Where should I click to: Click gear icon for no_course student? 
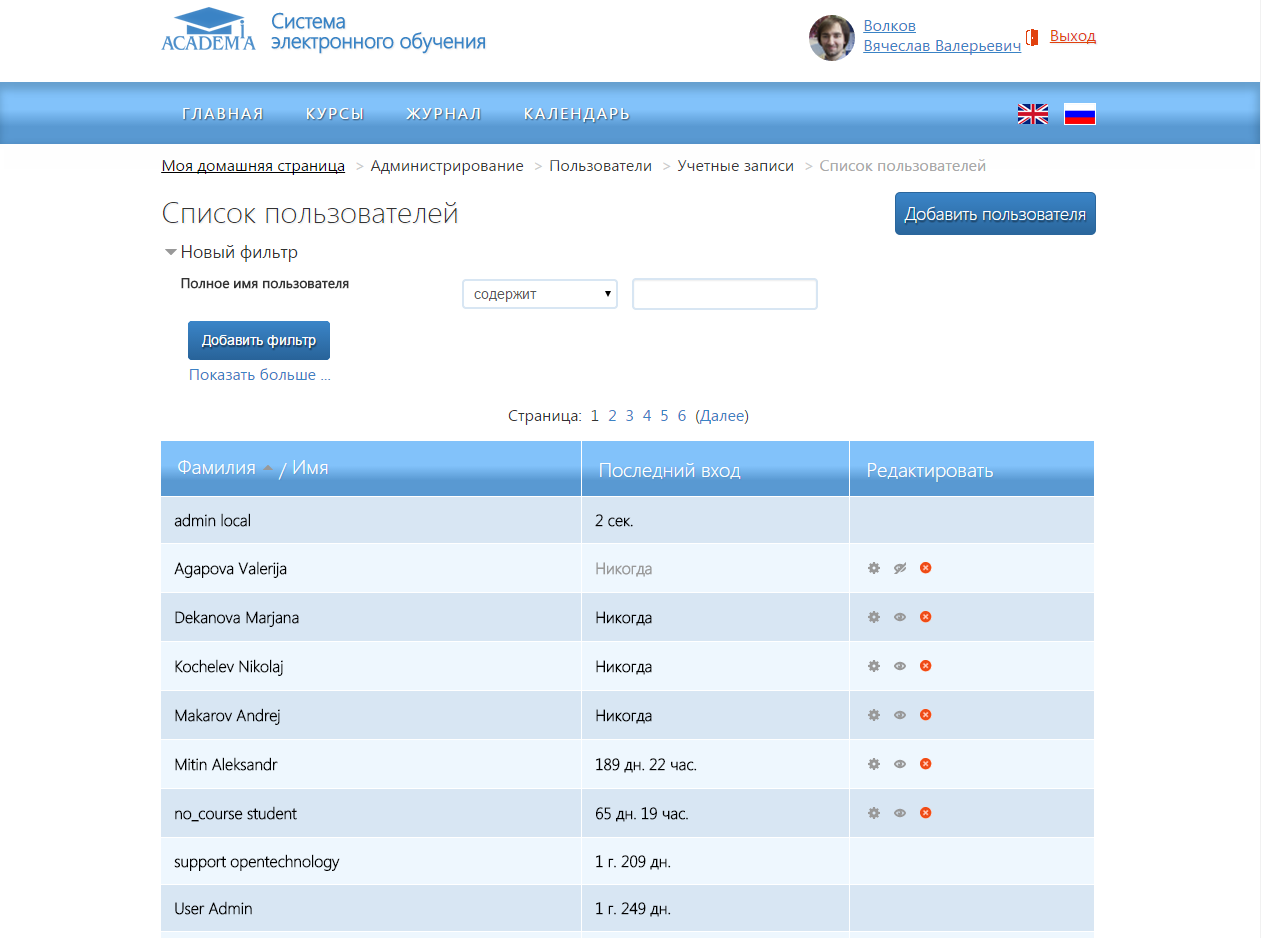(873, 813)
